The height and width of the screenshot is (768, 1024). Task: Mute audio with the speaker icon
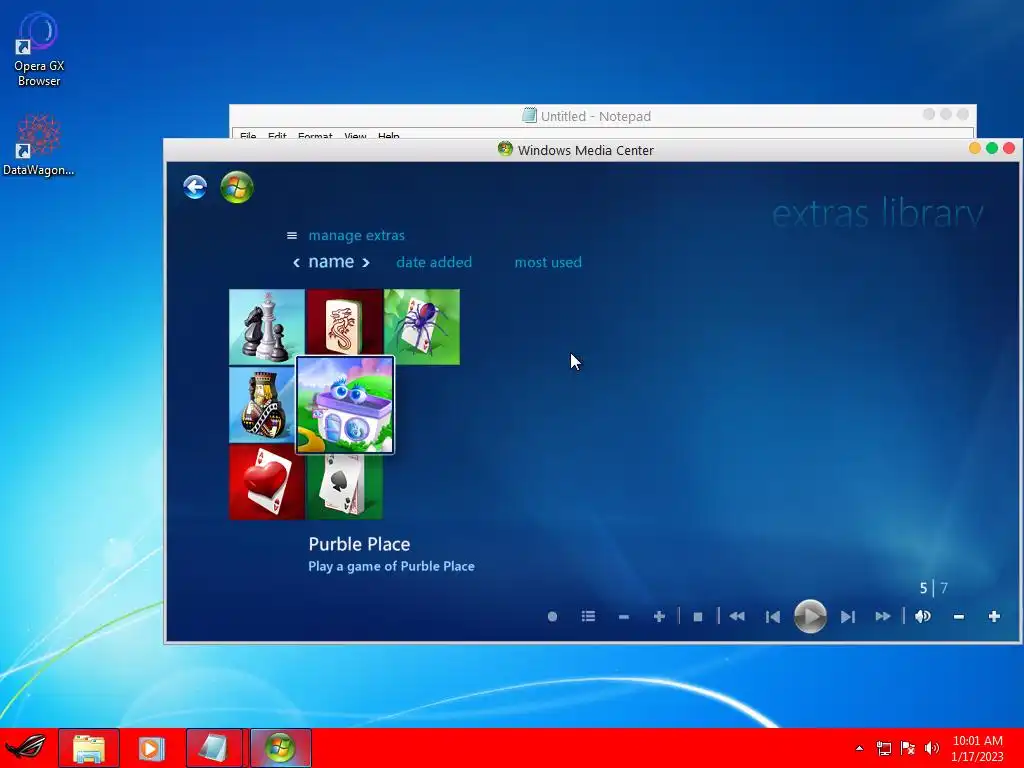pyautogui.click(x=923, y=616)
